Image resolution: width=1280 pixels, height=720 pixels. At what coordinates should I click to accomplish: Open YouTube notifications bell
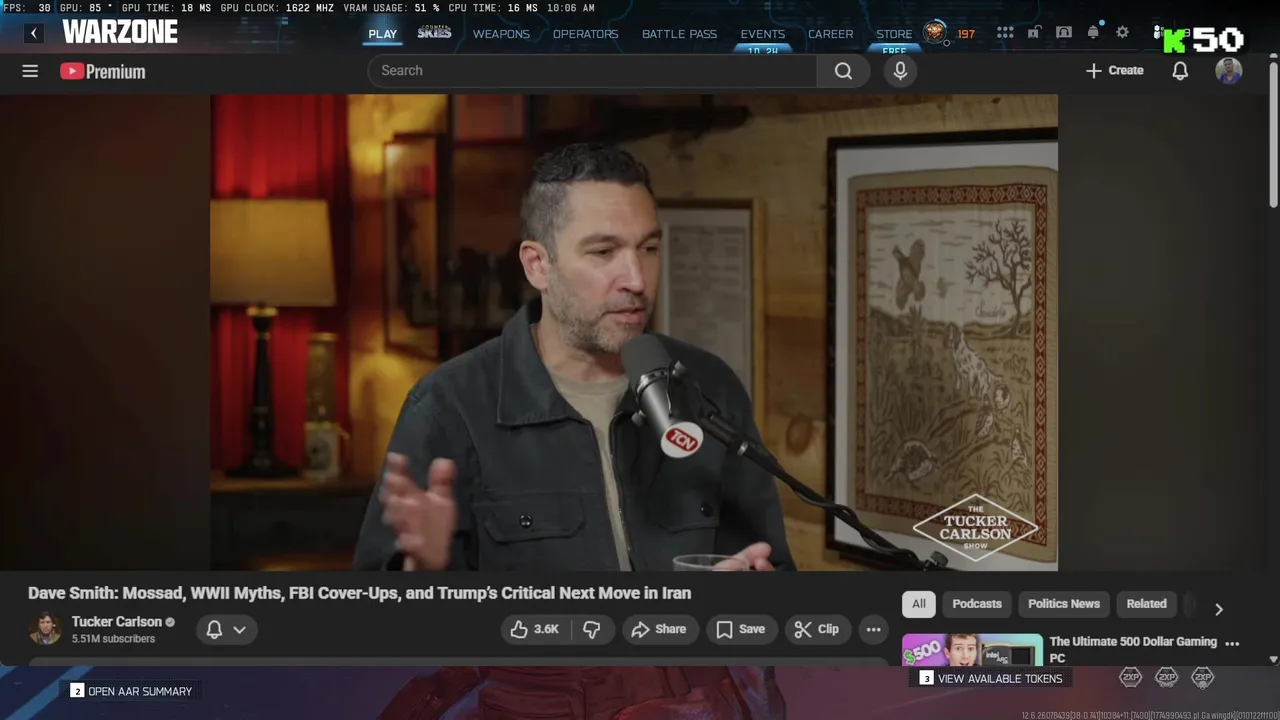[x=1180, y=71]
